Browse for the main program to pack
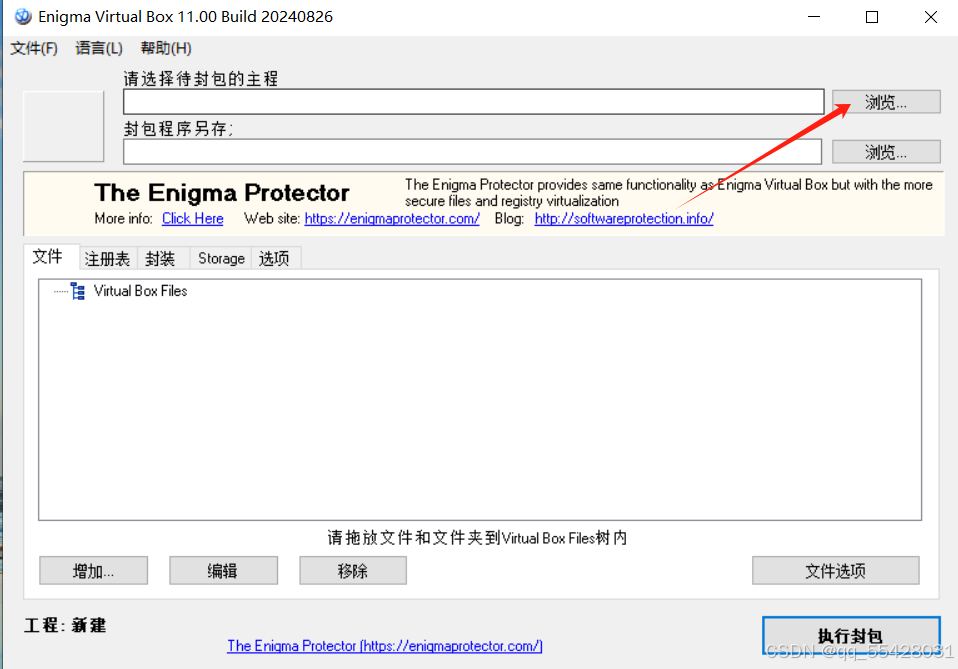The width and height of the screenshot is (958, 669). tap(886, 102)
